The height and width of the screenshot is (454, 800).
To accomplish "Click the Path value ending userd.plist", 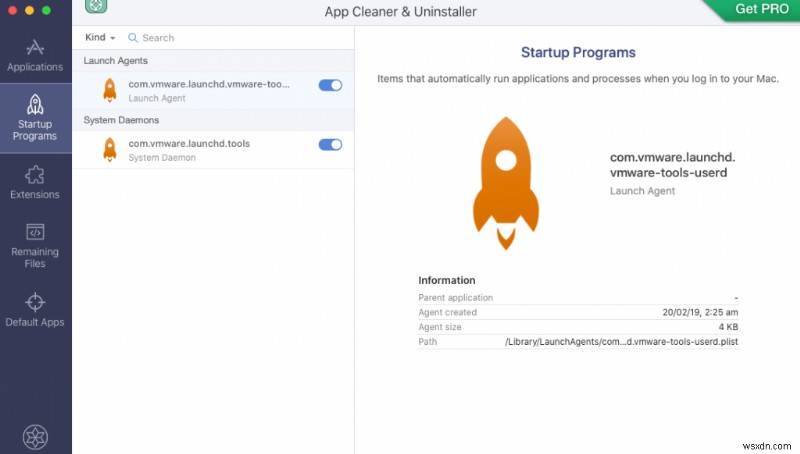I will click(621, 342).
